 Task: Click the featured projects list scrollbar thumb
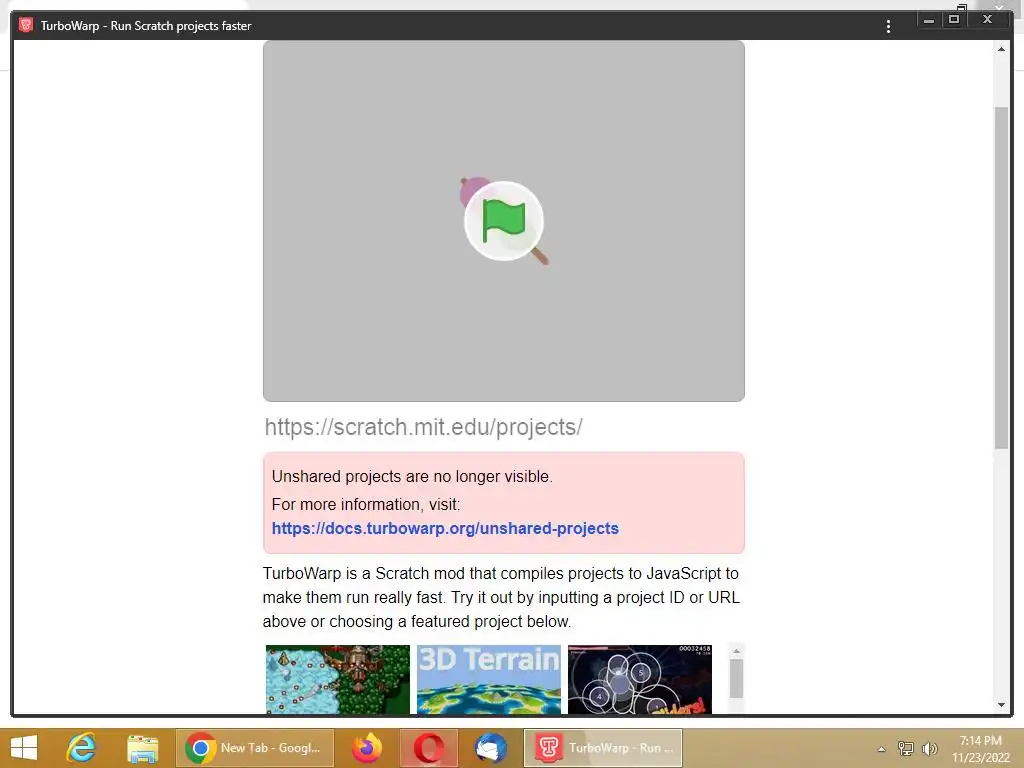tap(736, 679)
